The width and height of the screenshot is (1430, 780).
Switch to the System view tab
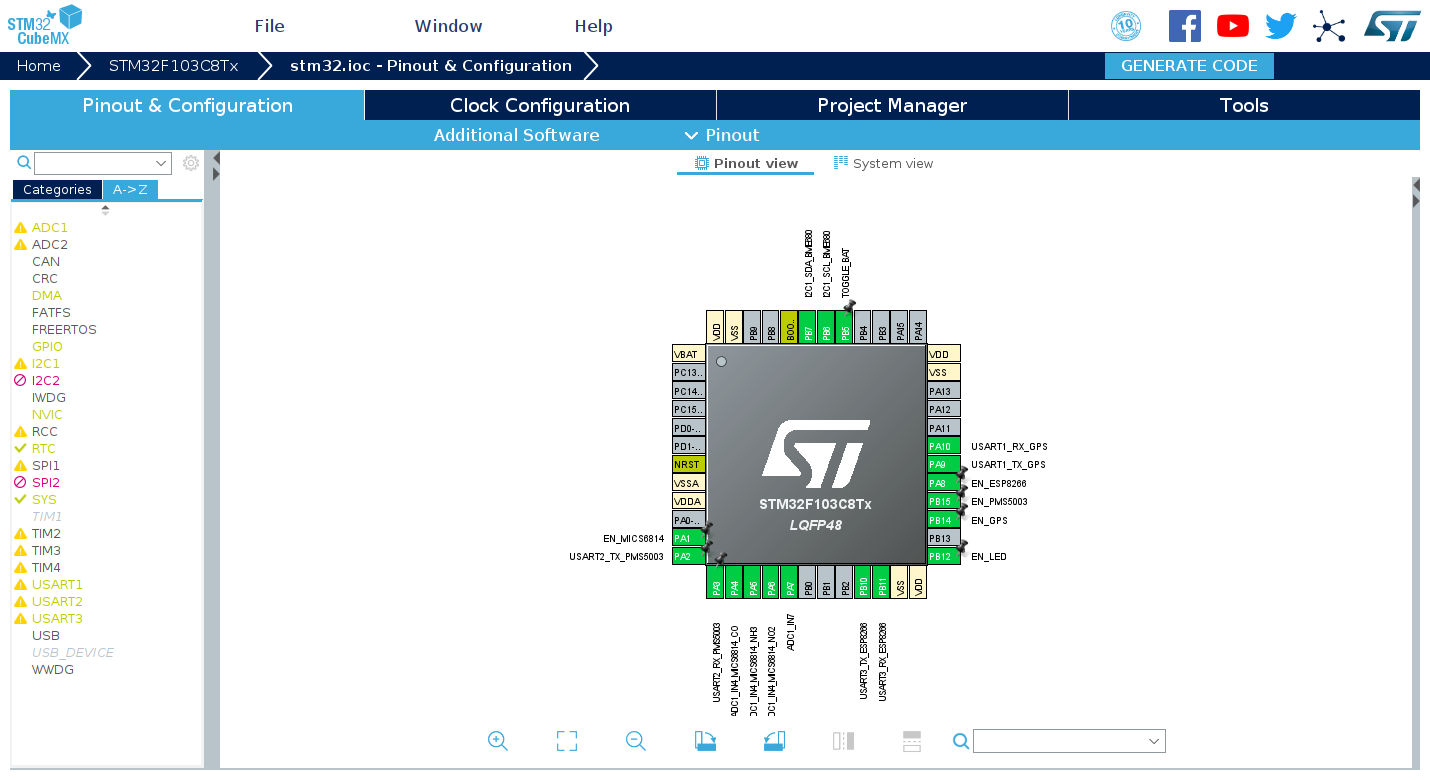[884, 163]
